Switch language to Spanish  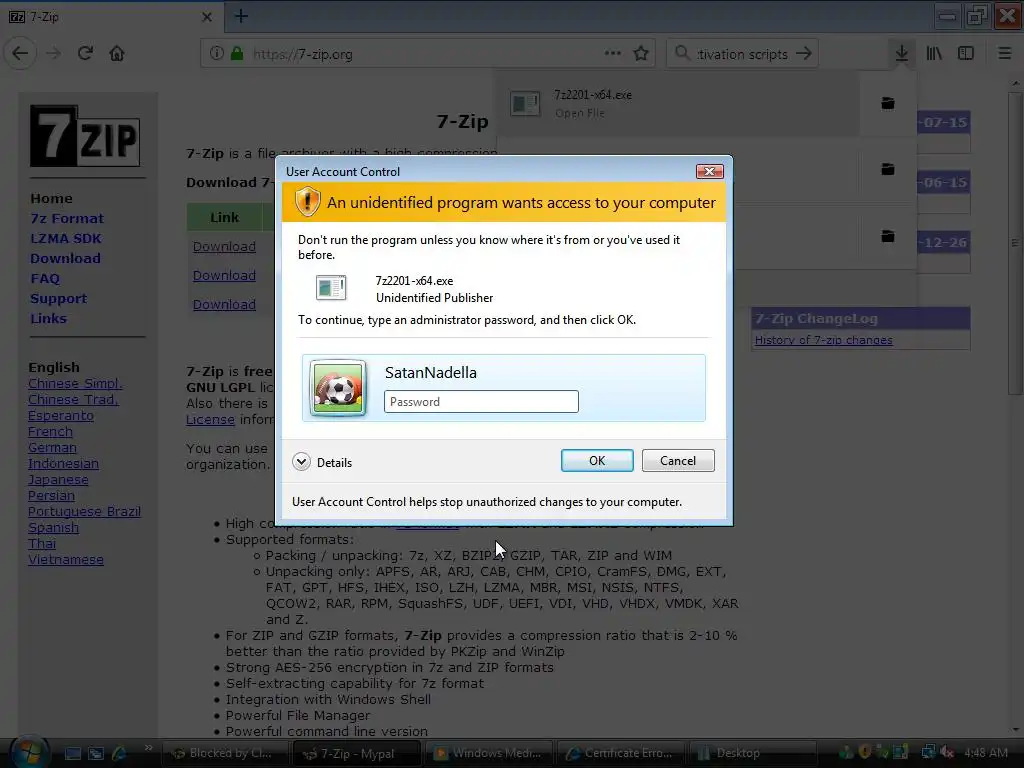coord(54,528)
